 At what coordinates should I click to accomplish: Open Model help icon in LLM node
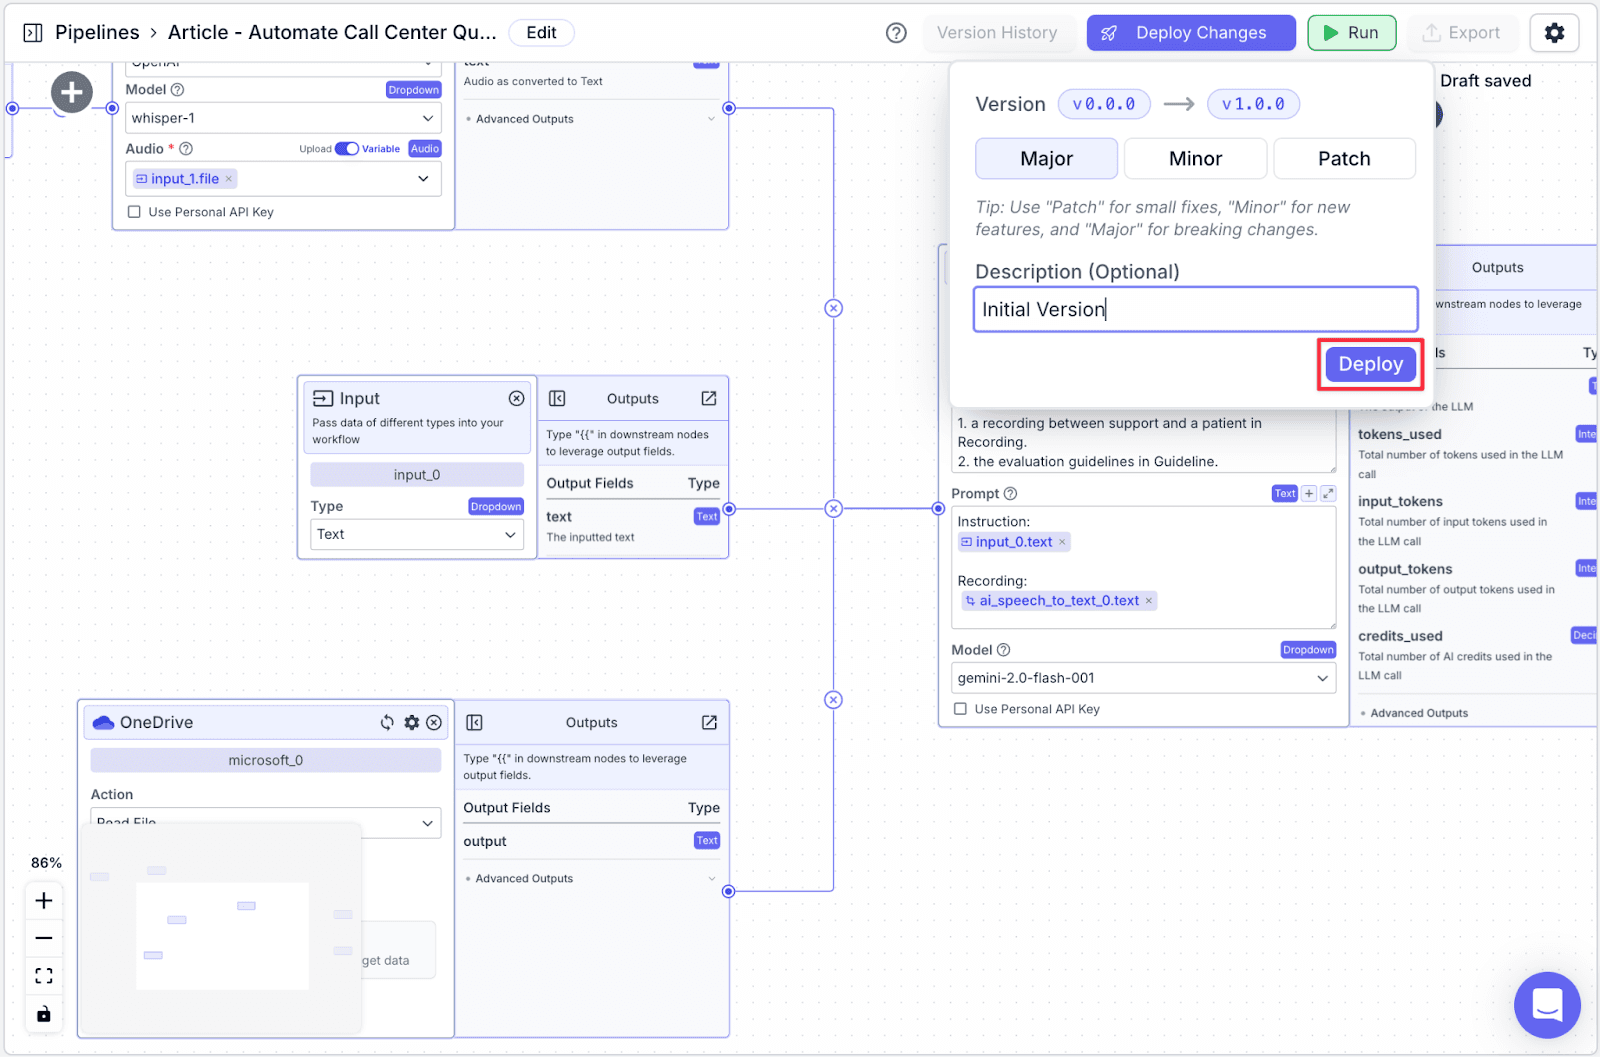pyautogui.click(x=1004, y=650)
